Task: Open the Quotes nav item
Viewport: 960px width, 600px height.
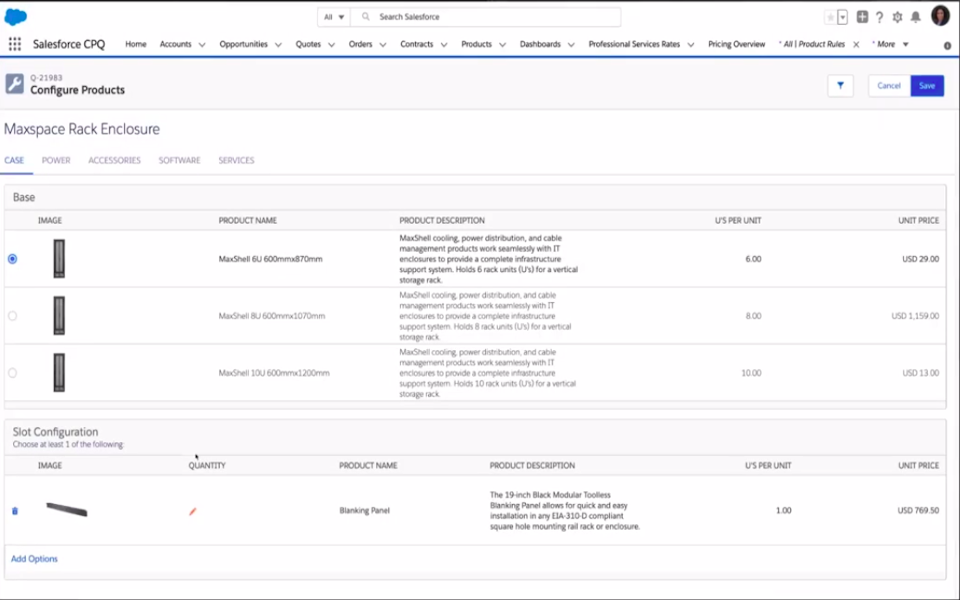Action: 308,44
